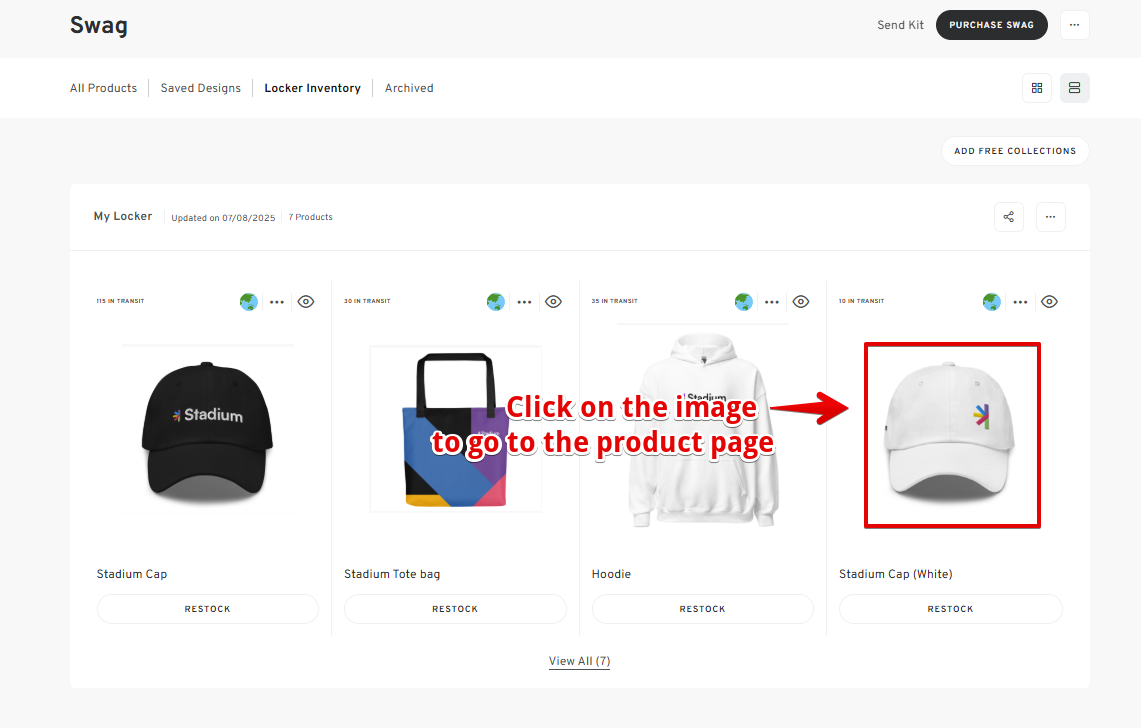Viewport: 1141px width, 728px height.
Task: Click the Purchase Swag button
Action: pos(991,25)
